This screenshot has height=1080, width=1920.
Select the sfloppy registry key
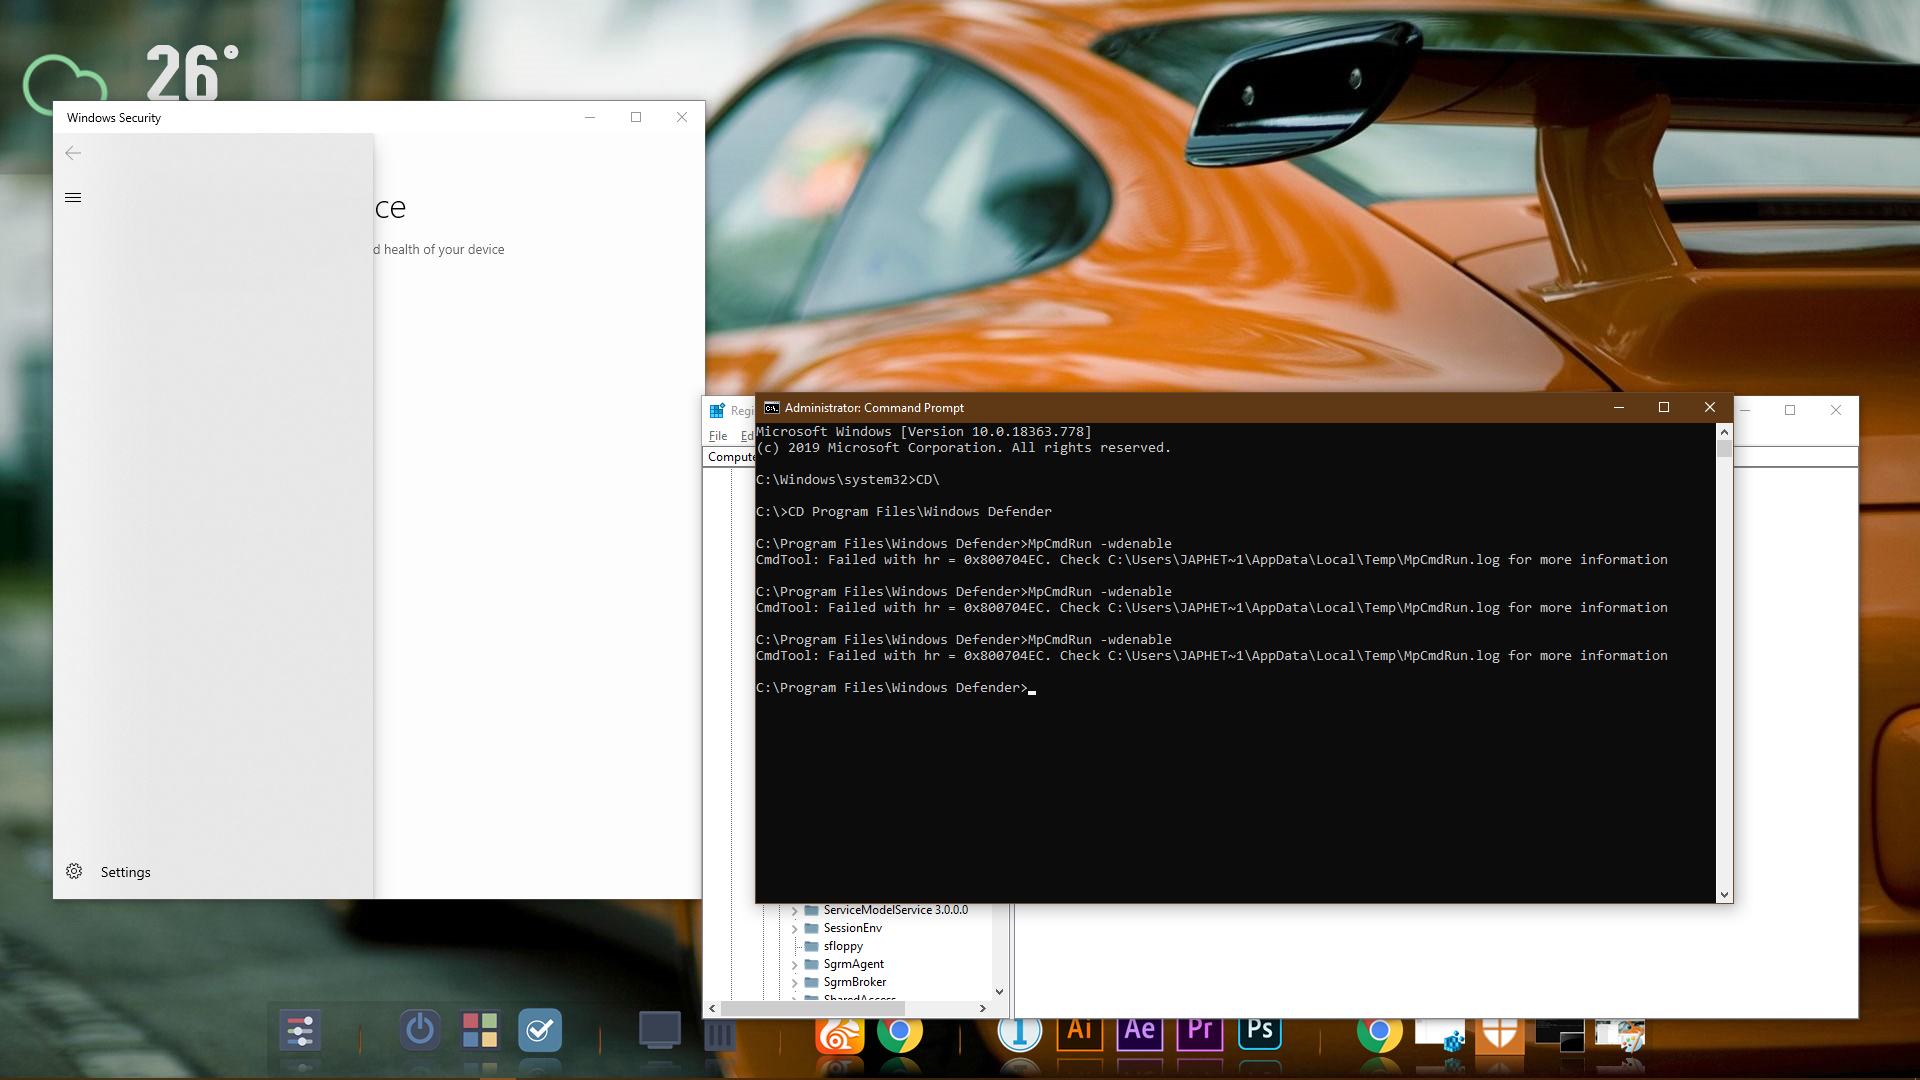pos(845,946)
